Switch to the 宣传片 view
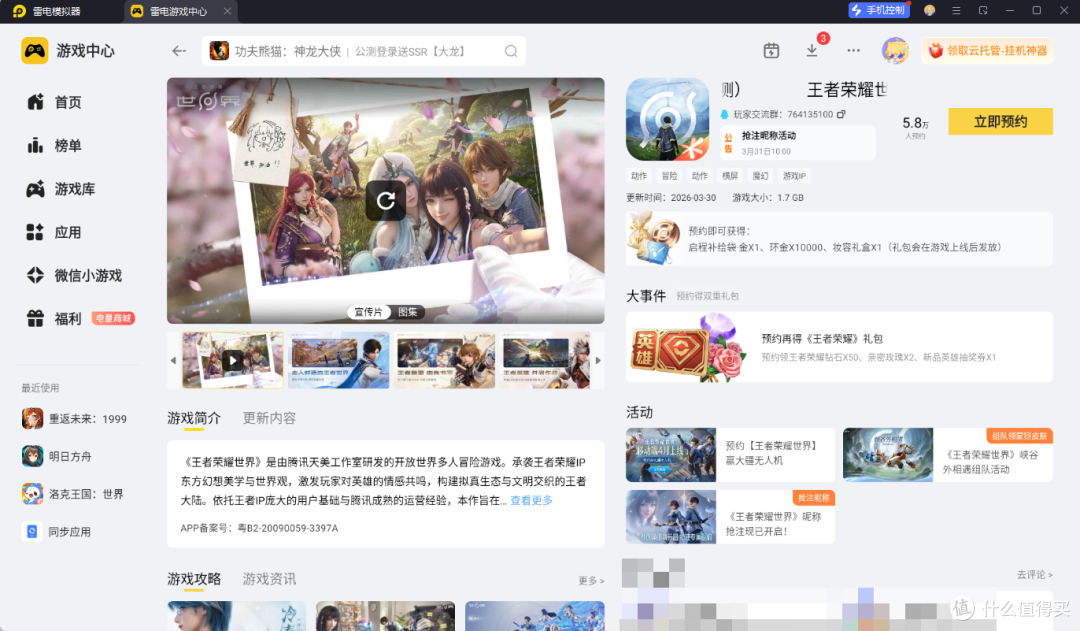 tap(368, 312)
